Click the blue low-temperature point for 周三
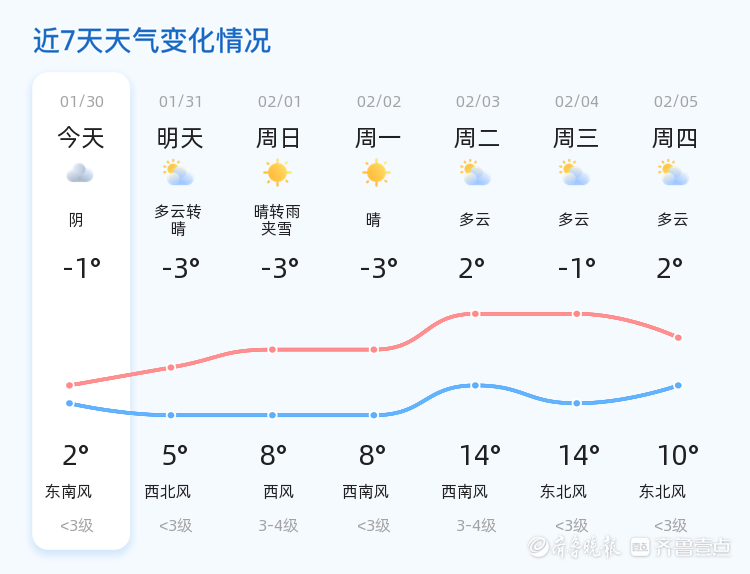Image resolution: width=750 pixels, height=574 pixels. pyautogui.click(x=576, y=403)
